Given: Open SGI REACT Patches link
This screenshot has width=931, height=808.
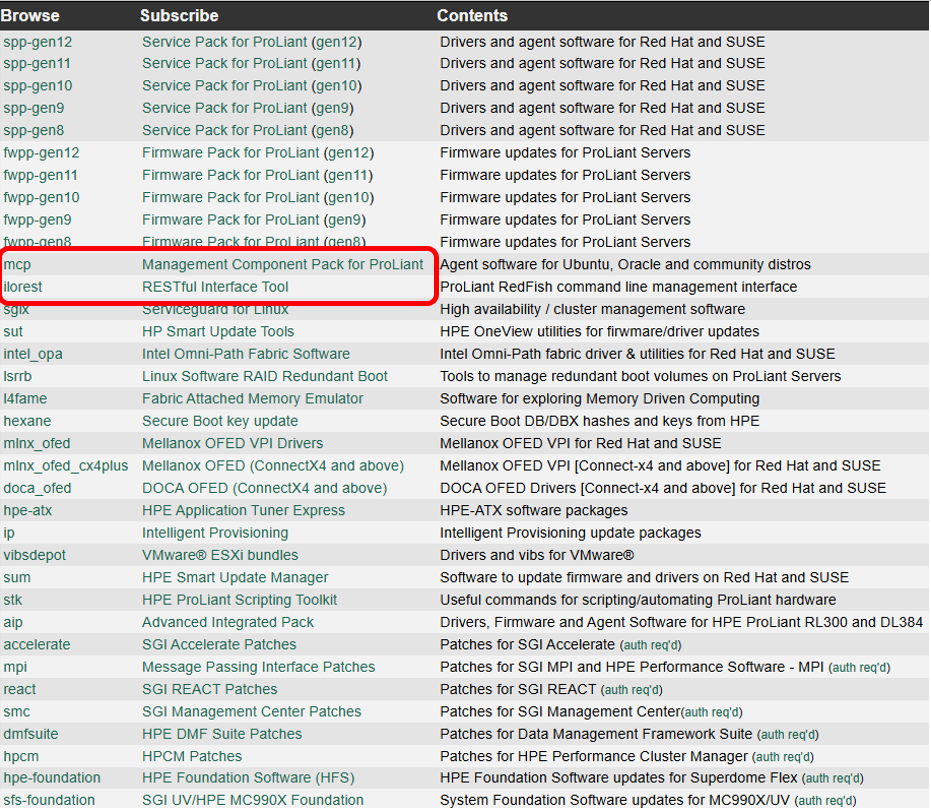Looking at the screenshot, I should [210, 690].
